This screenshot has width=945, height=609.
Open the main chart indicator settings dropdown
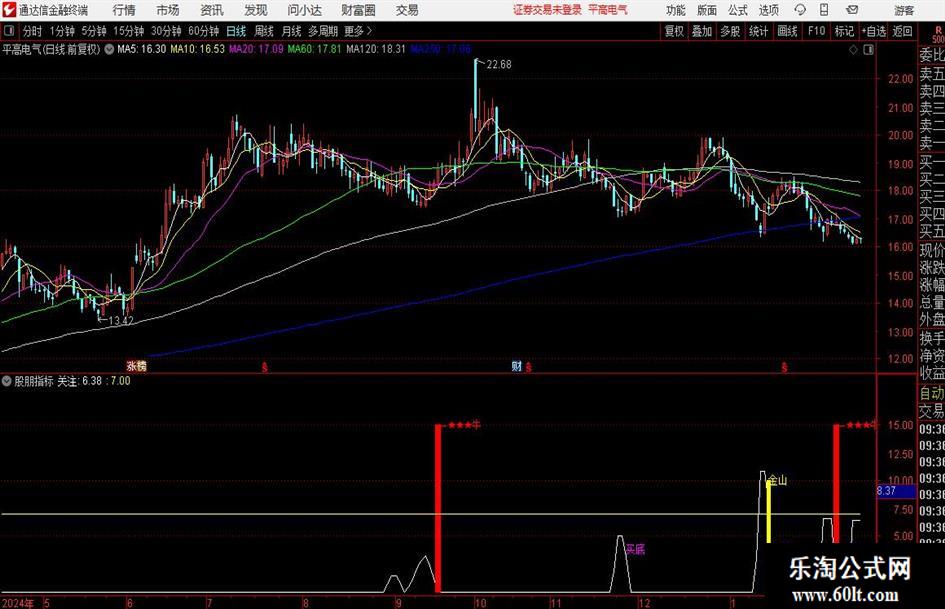(x=109, y=49)
